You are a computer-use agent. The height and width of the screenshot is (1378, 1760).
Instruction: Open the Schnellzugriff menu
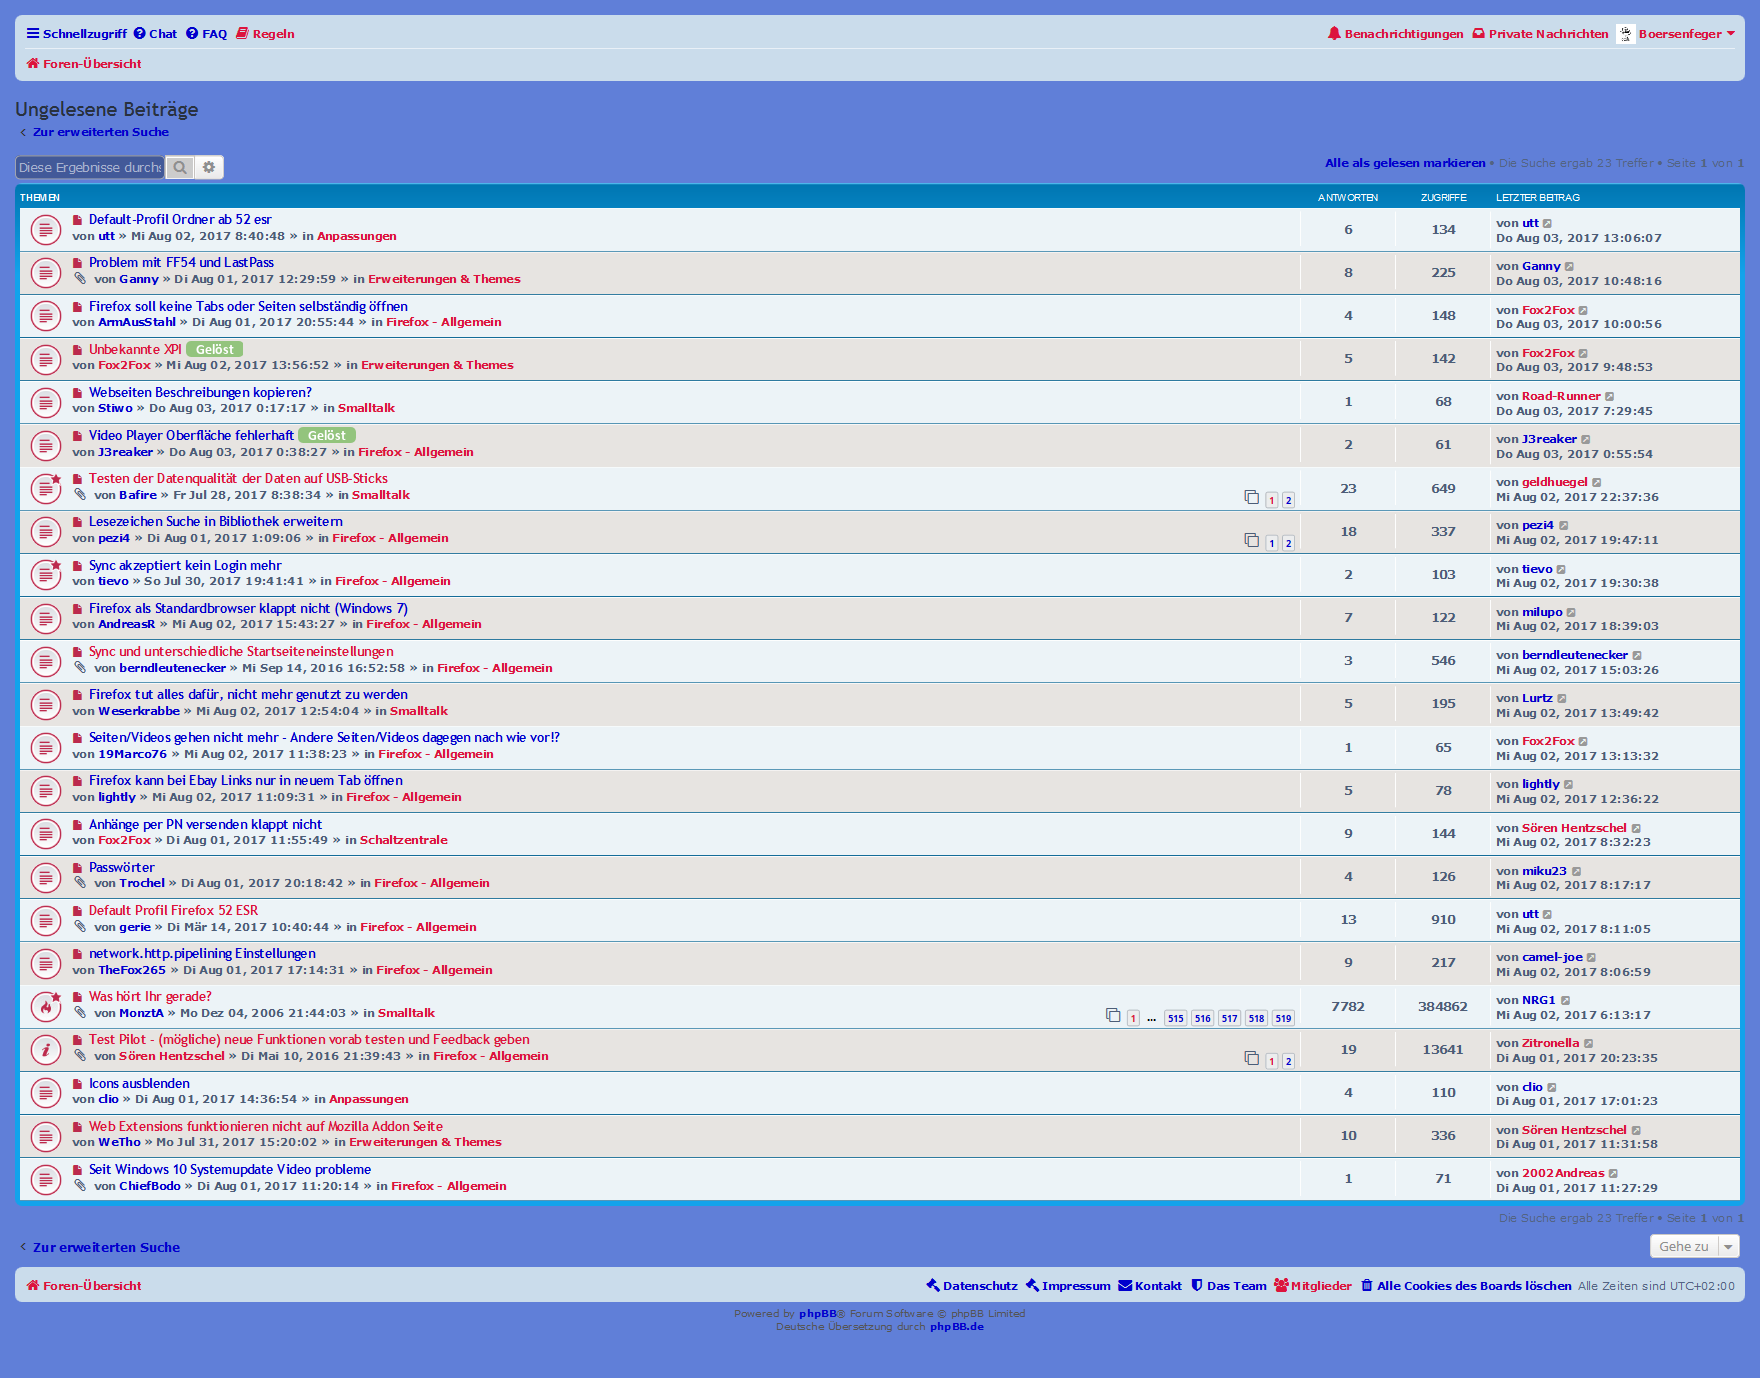coord(77,34)
